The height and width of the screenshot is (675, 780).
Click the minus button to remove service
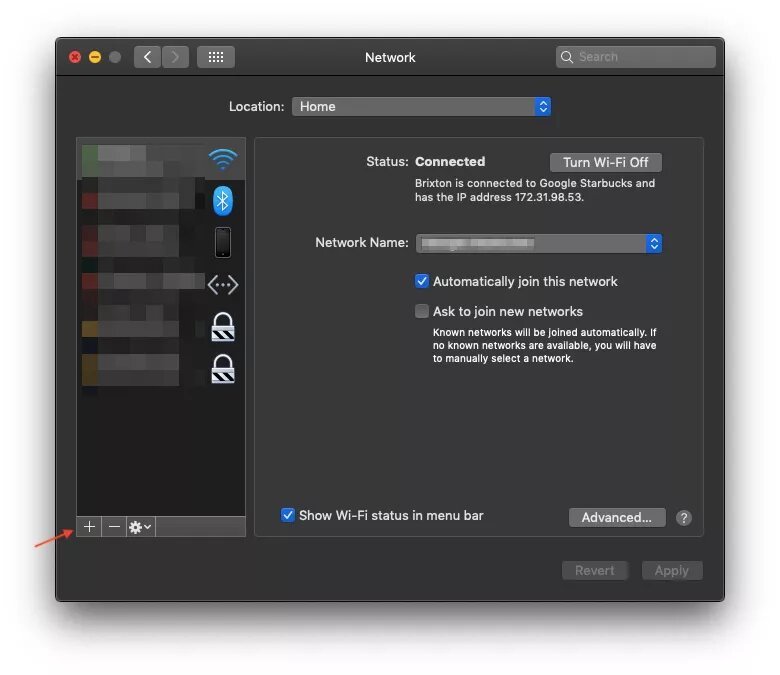pyautogui.click(x=114, y=527)
